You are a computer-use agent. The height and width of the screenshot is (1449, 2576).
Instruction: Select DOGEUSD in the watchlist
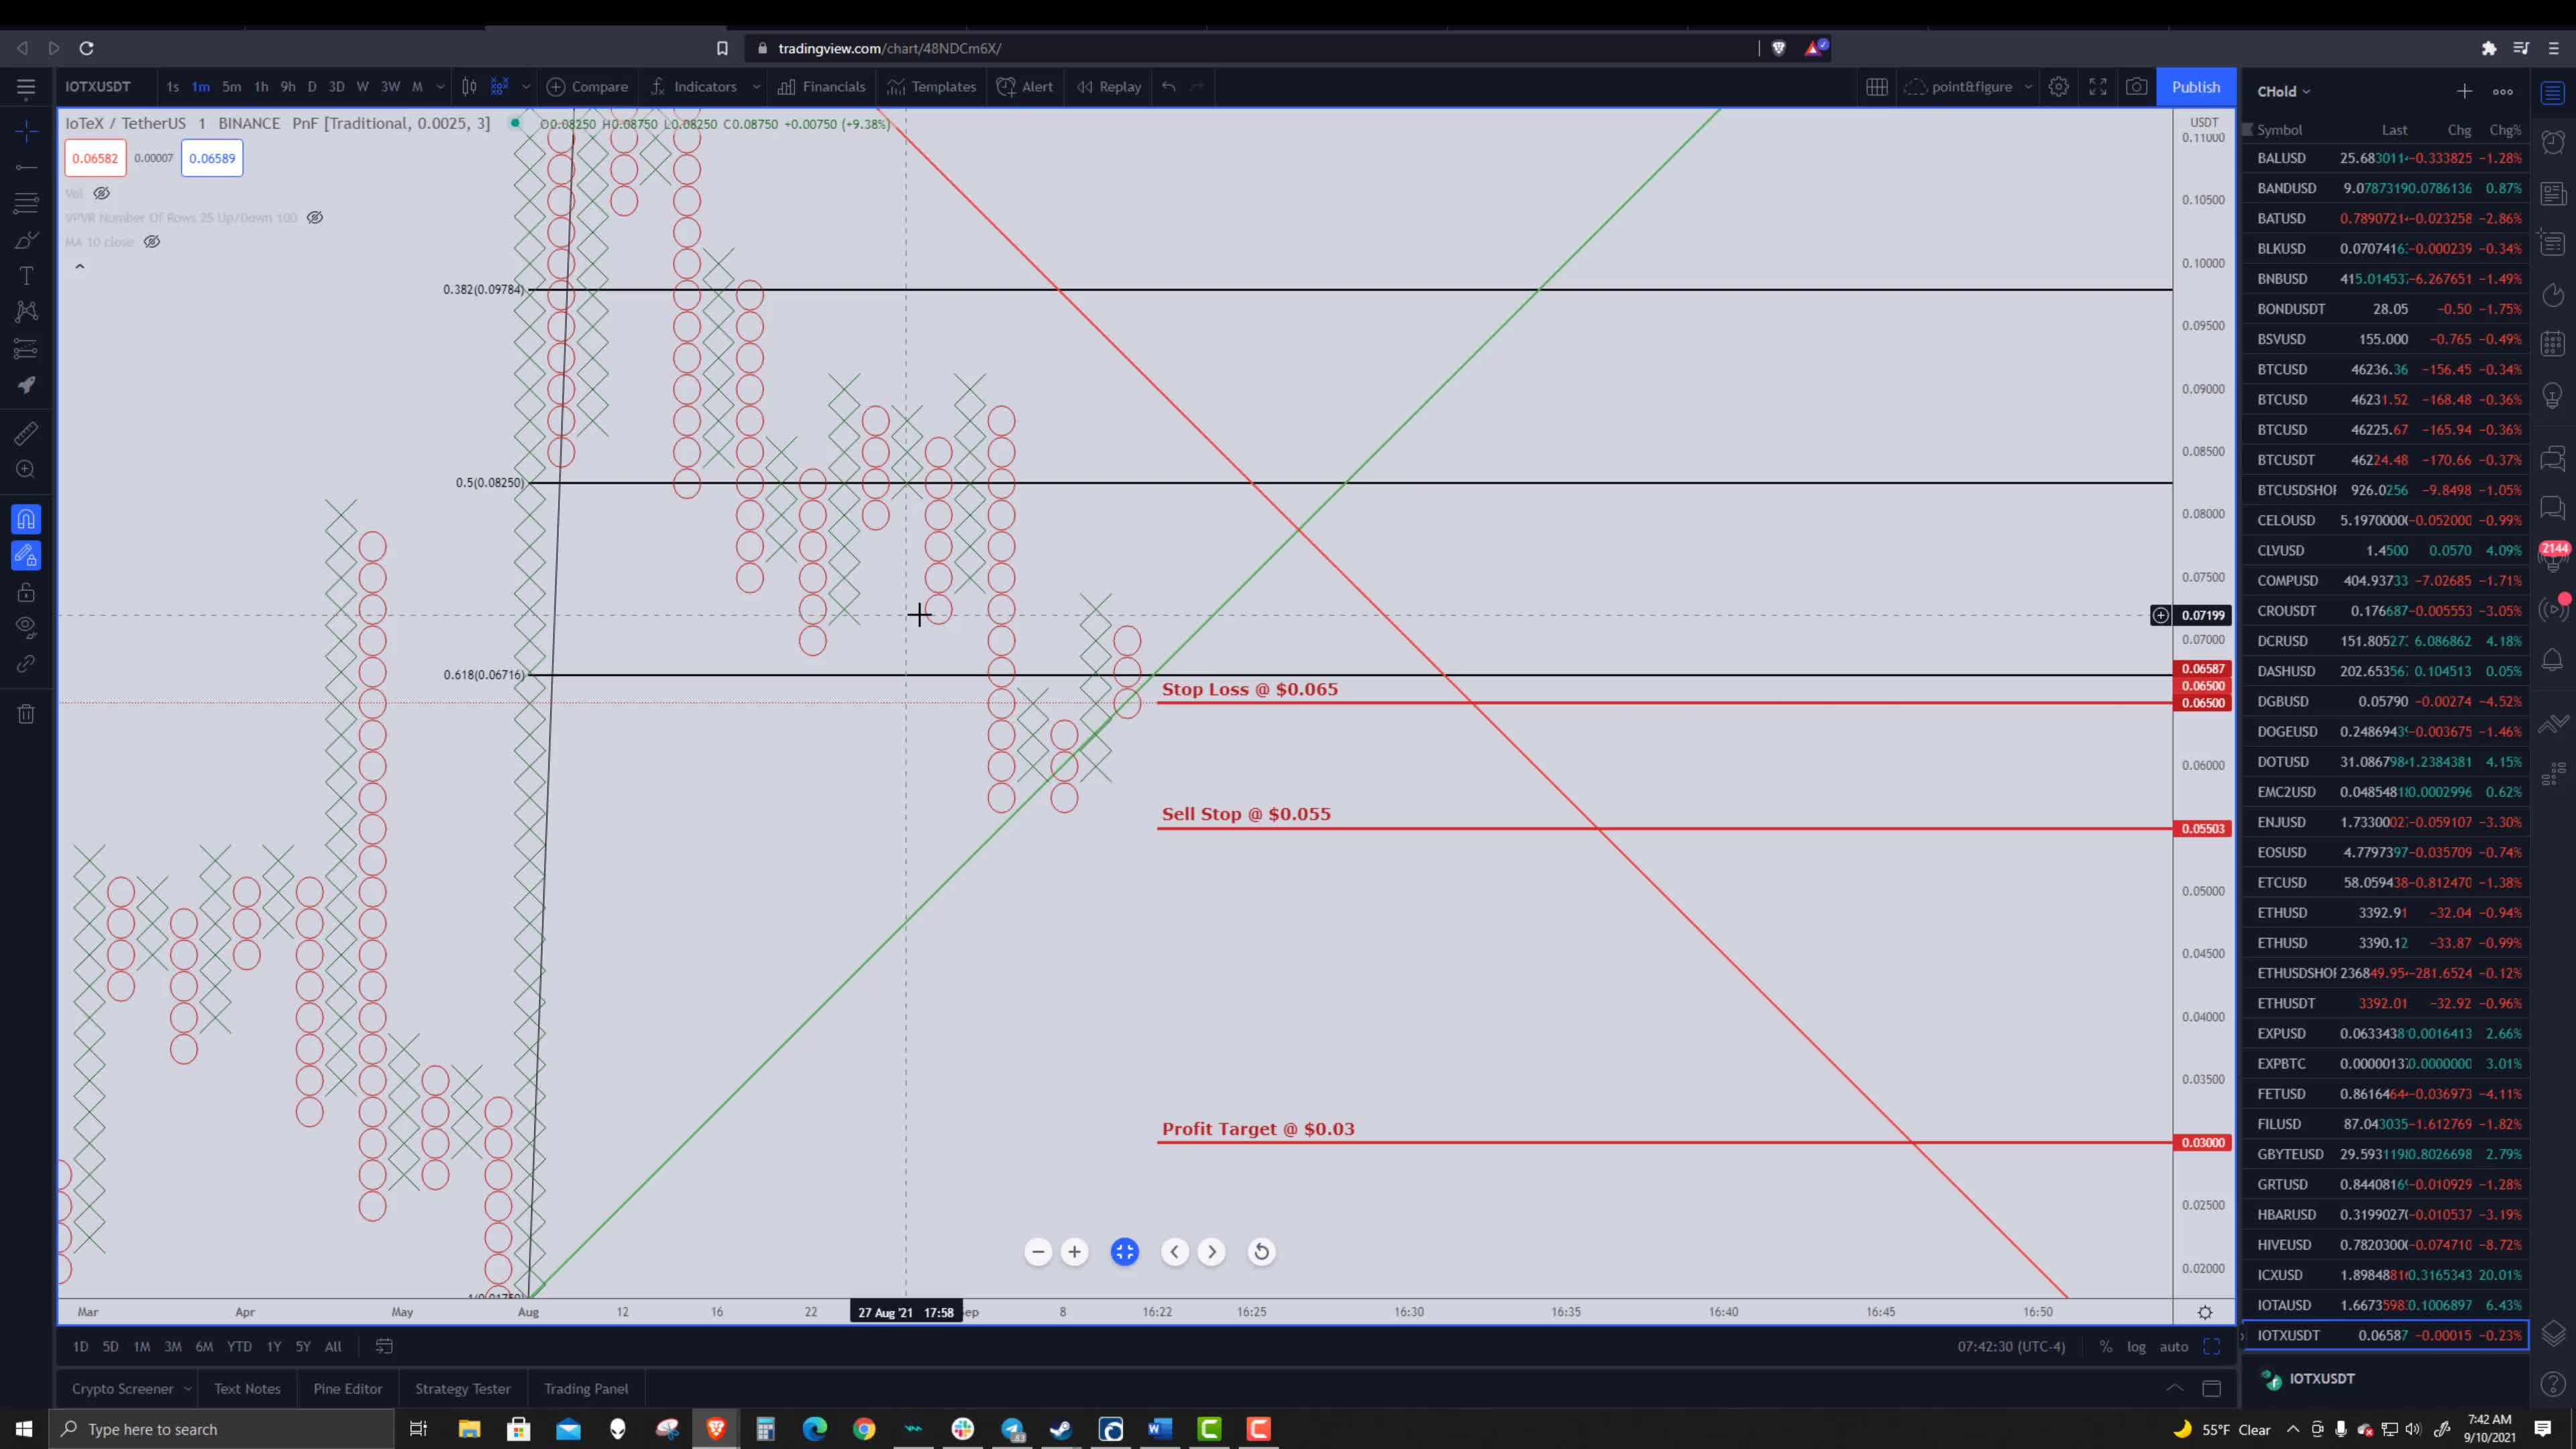pyautogui.click(x=2385, y=732)
